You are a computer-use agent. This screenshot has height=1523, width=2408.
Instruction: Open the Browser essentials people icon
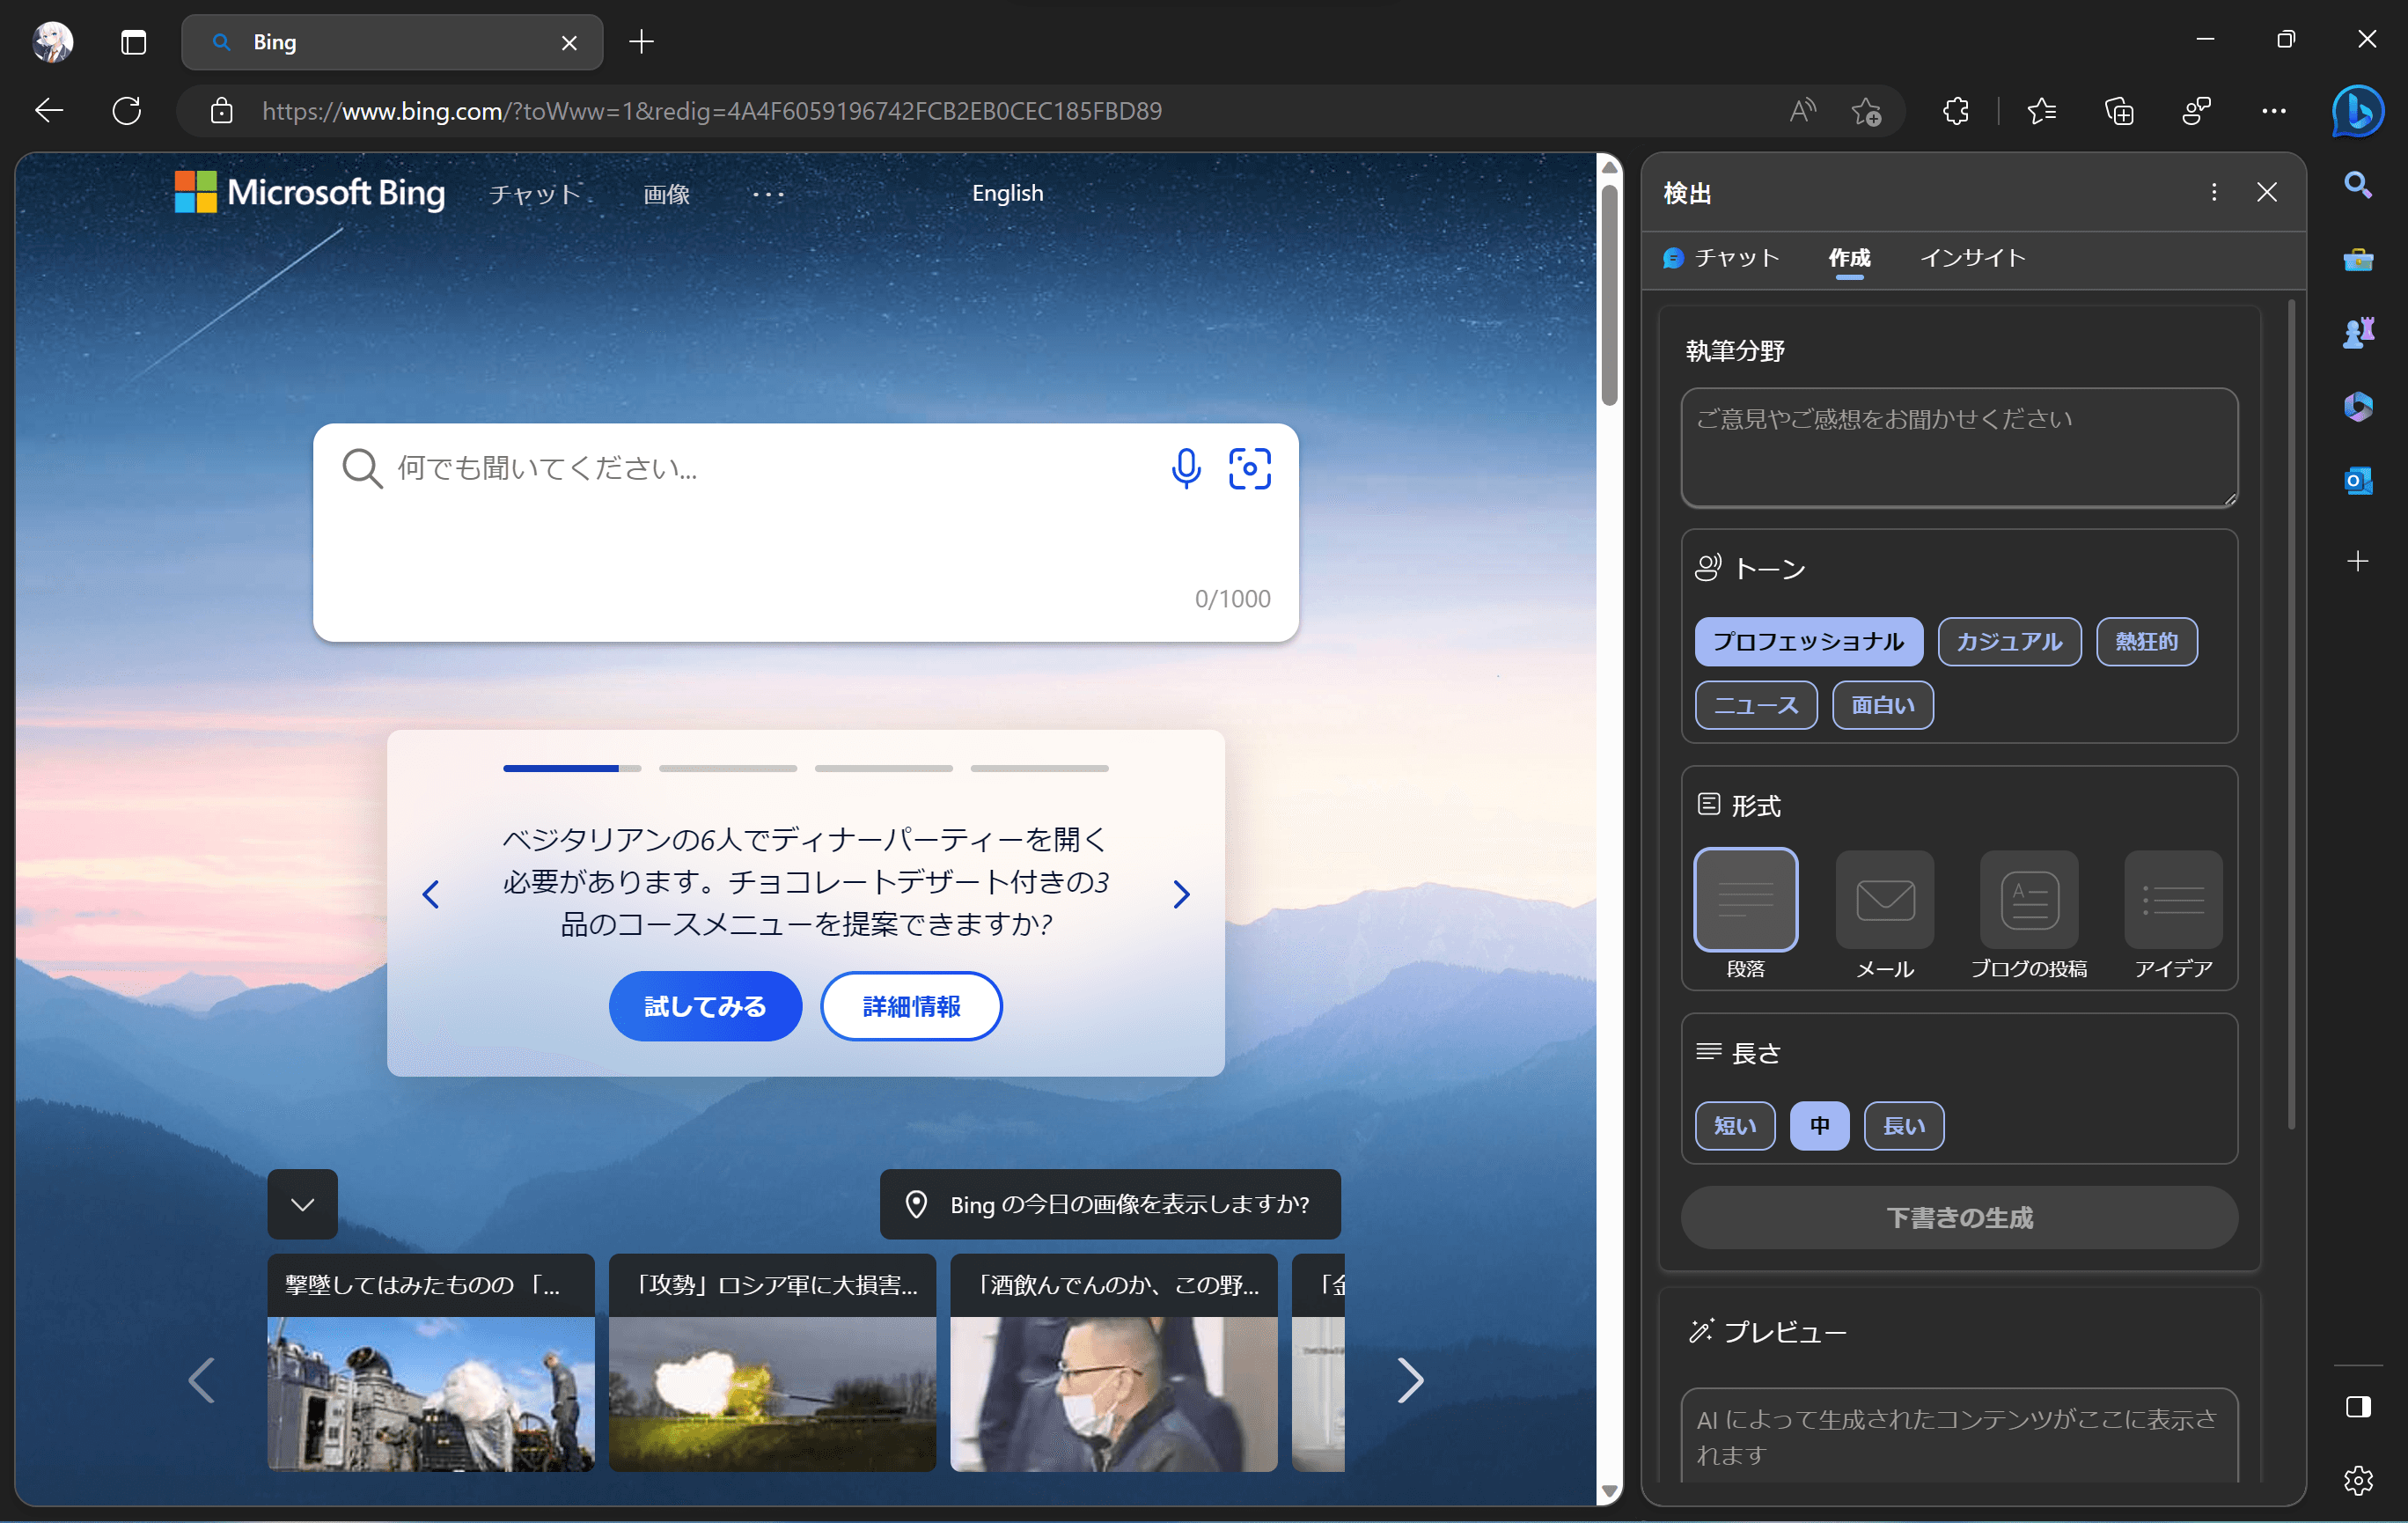[x=2196, y=111]
